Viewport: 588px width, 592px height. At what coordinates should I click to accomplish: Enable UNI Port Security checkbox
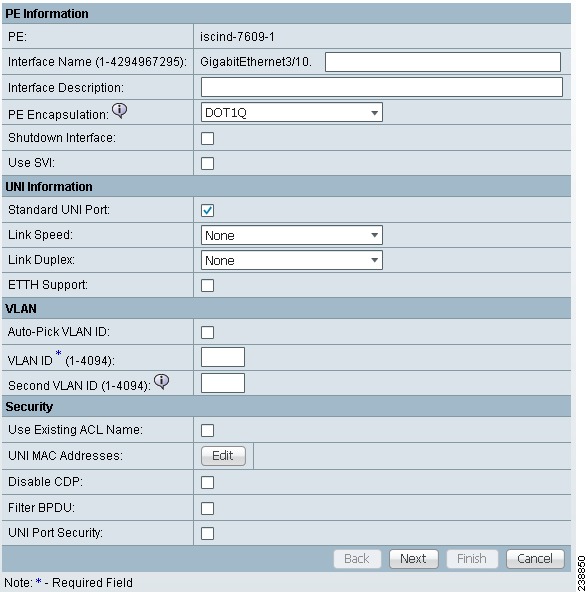[x=207, y=533]
